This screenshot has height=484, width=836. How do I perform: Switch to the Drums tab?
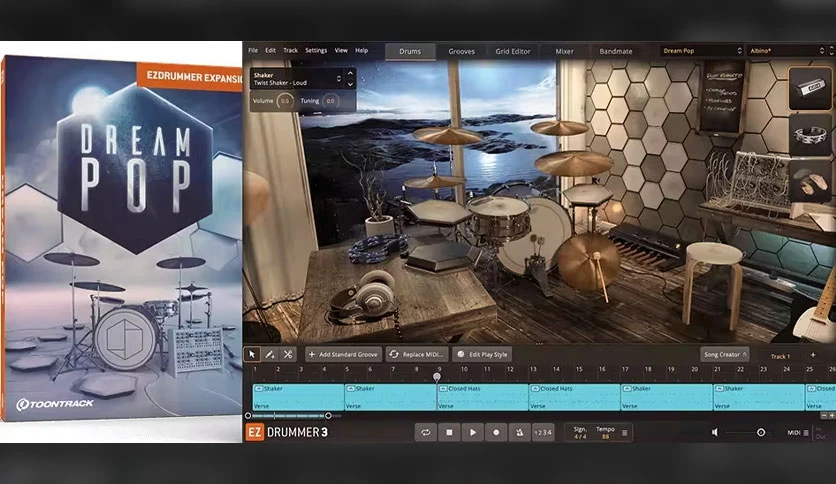click(x=410, y=51)
